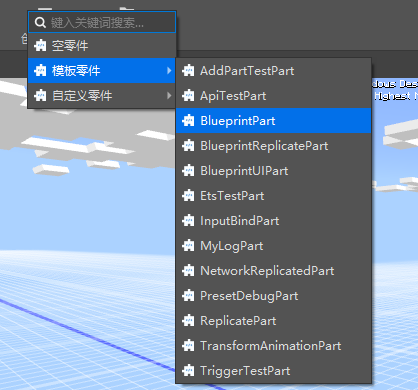The image size is (418, 390).
Task: Click the puzzle icon next to MyLogPart
Action: tap(188, 246)
